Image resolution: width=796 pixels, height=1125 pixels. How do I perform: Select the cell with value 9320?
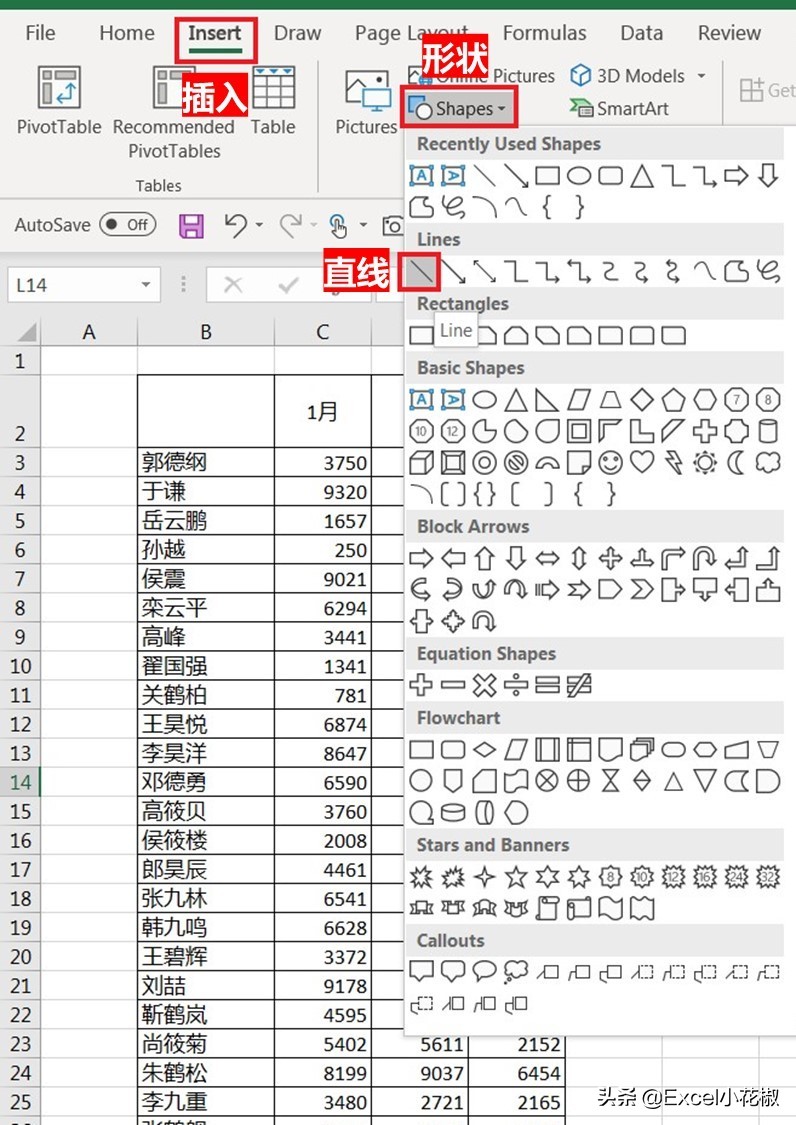[x=322, y=491]
